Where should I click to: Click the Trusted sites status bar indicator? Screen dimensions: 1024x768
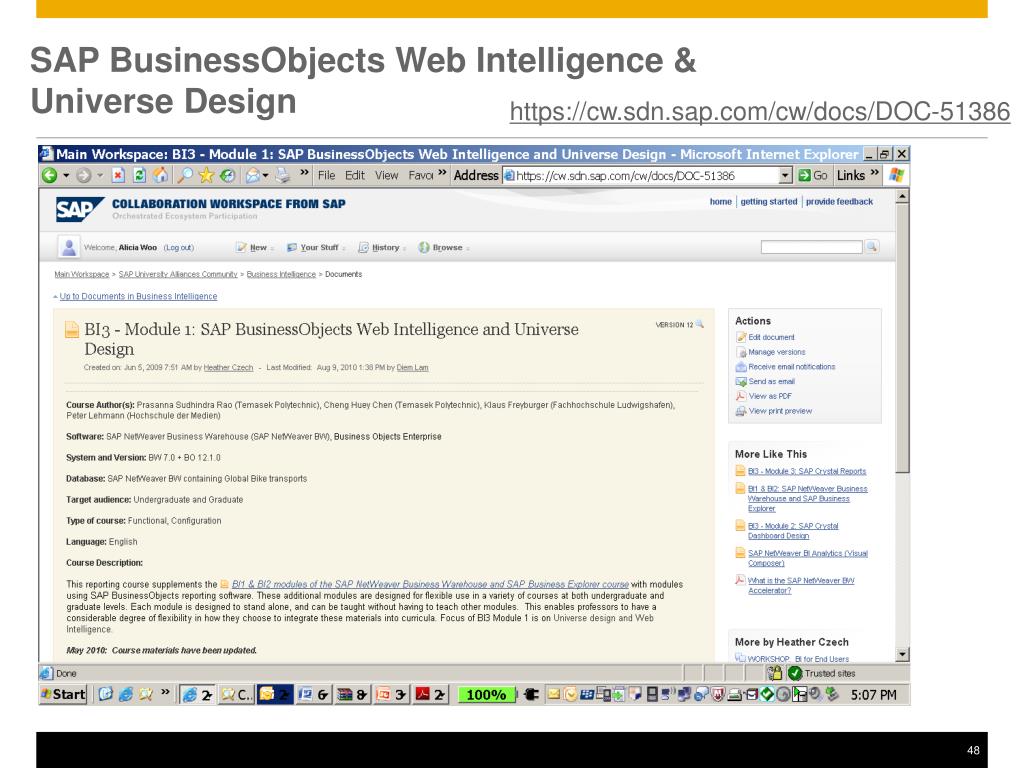click(822, 673)
